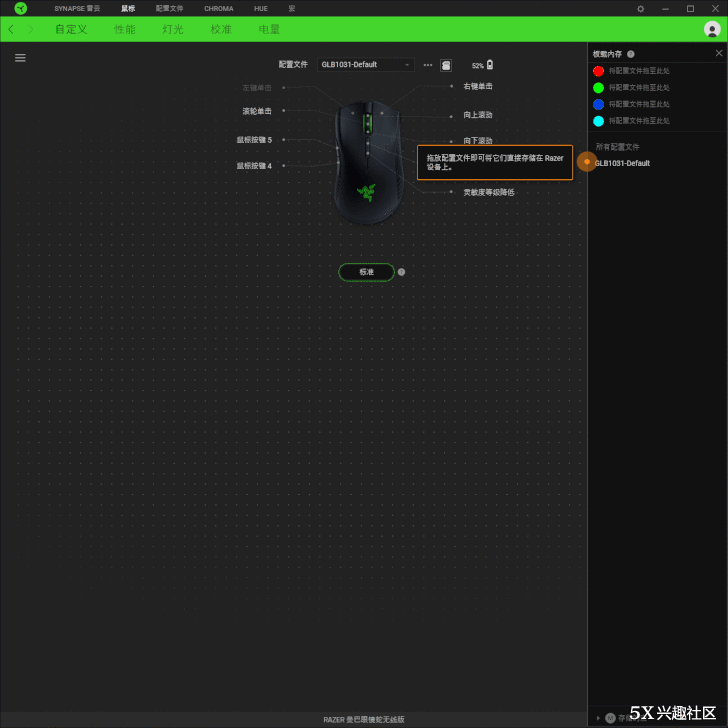This screenshot has width=728, height=728.
Task: Select the 向上滚动 scroll mapping
Action: [478, 115]
